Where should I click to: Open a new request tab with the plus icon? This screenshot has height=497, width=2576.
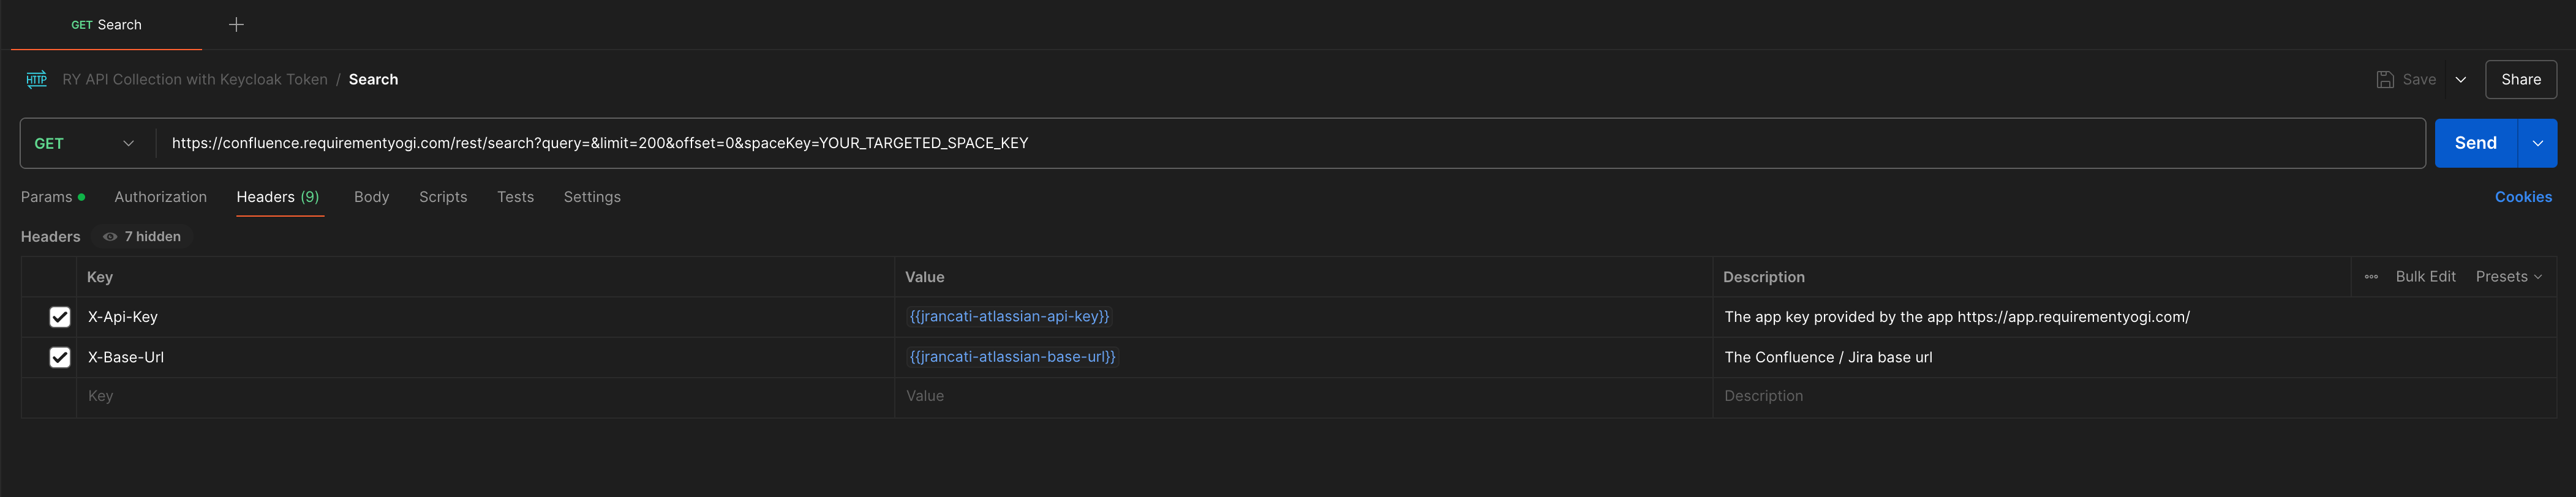[236, 24]
